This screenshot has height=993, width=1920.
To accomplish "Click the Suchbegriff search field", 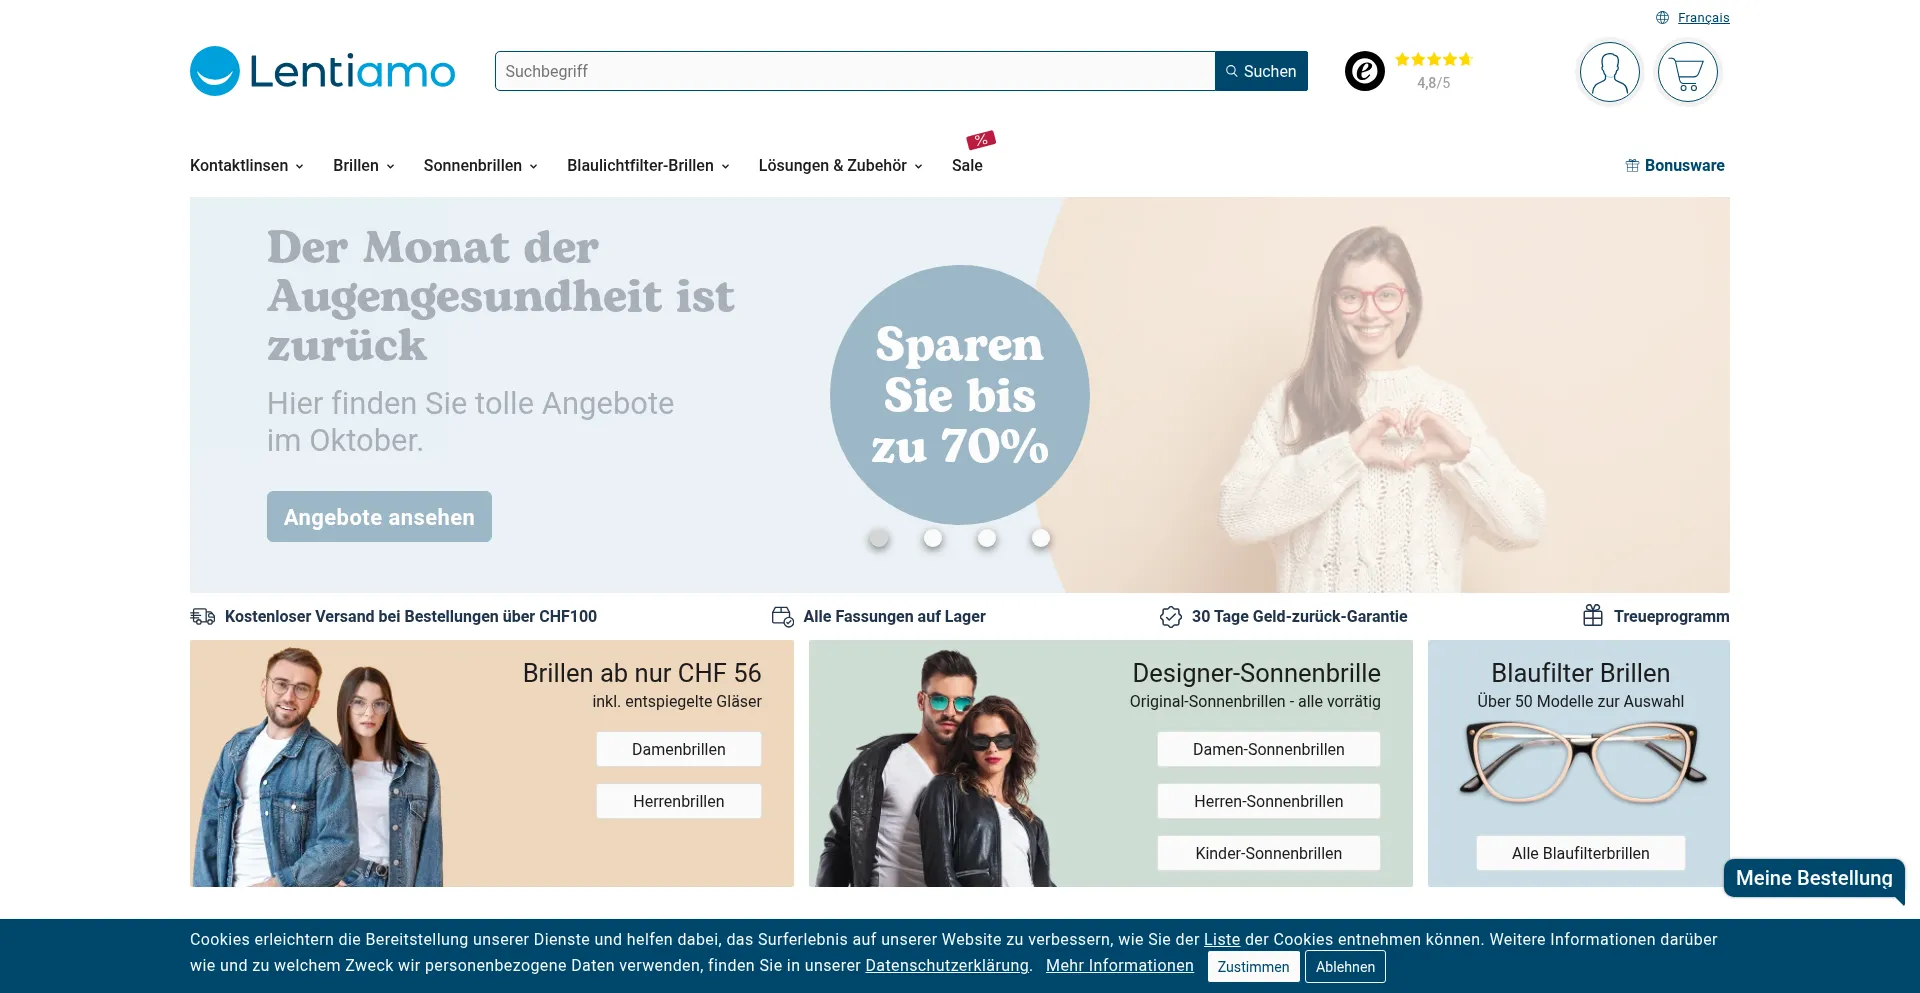I will [x=855, y=71].
